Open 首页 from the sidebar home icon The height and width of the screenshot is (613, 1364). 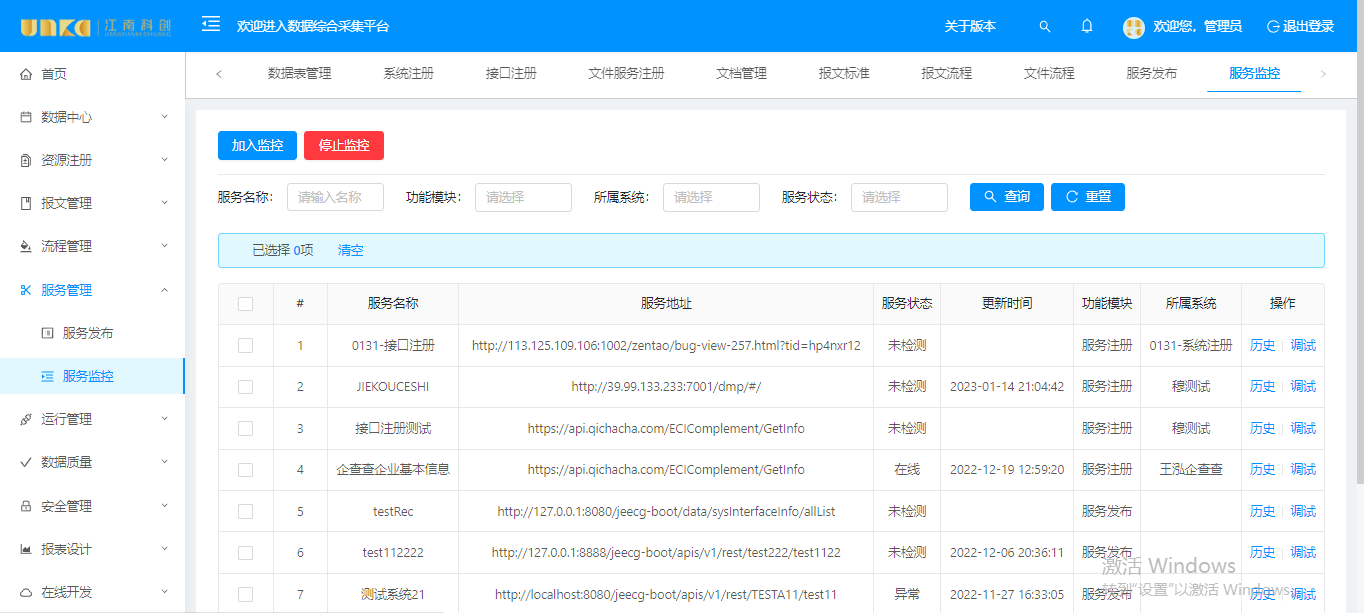click(26, 74)
